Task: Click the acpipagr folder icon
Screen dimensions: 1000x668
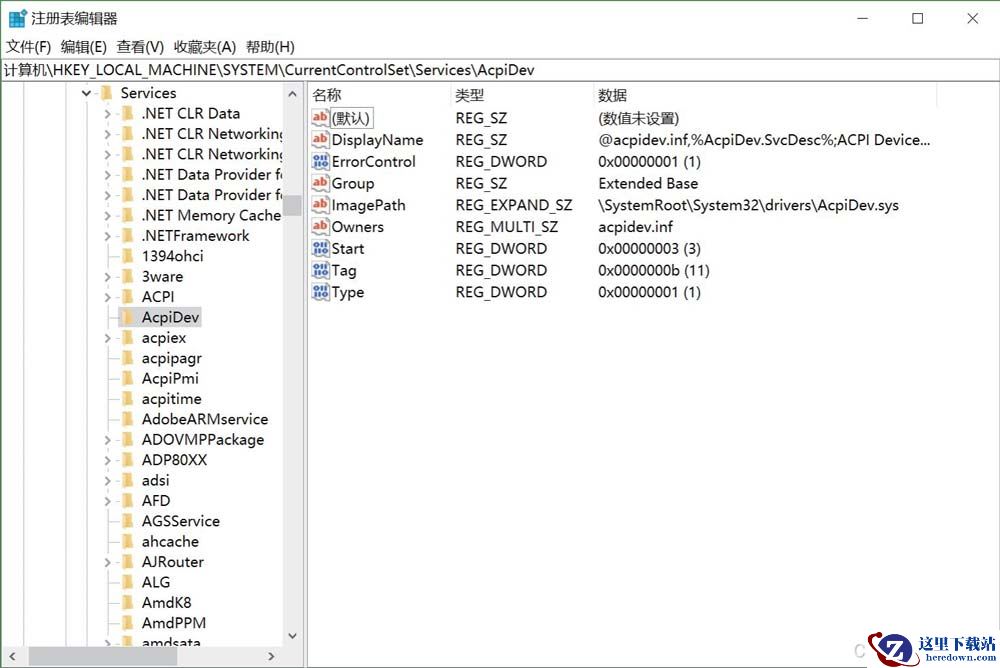Action: 128,358
